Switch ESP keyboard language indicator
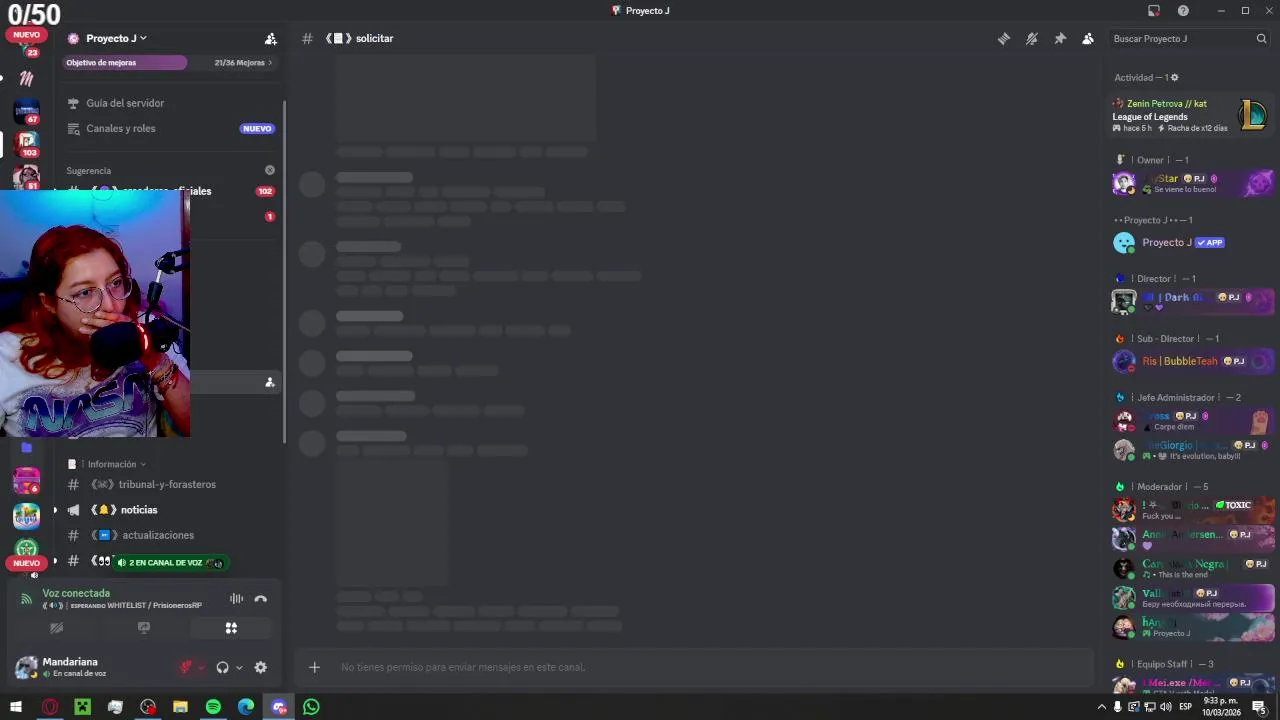The width and height of the screenshot is (1280, 720). point(1185,707)
